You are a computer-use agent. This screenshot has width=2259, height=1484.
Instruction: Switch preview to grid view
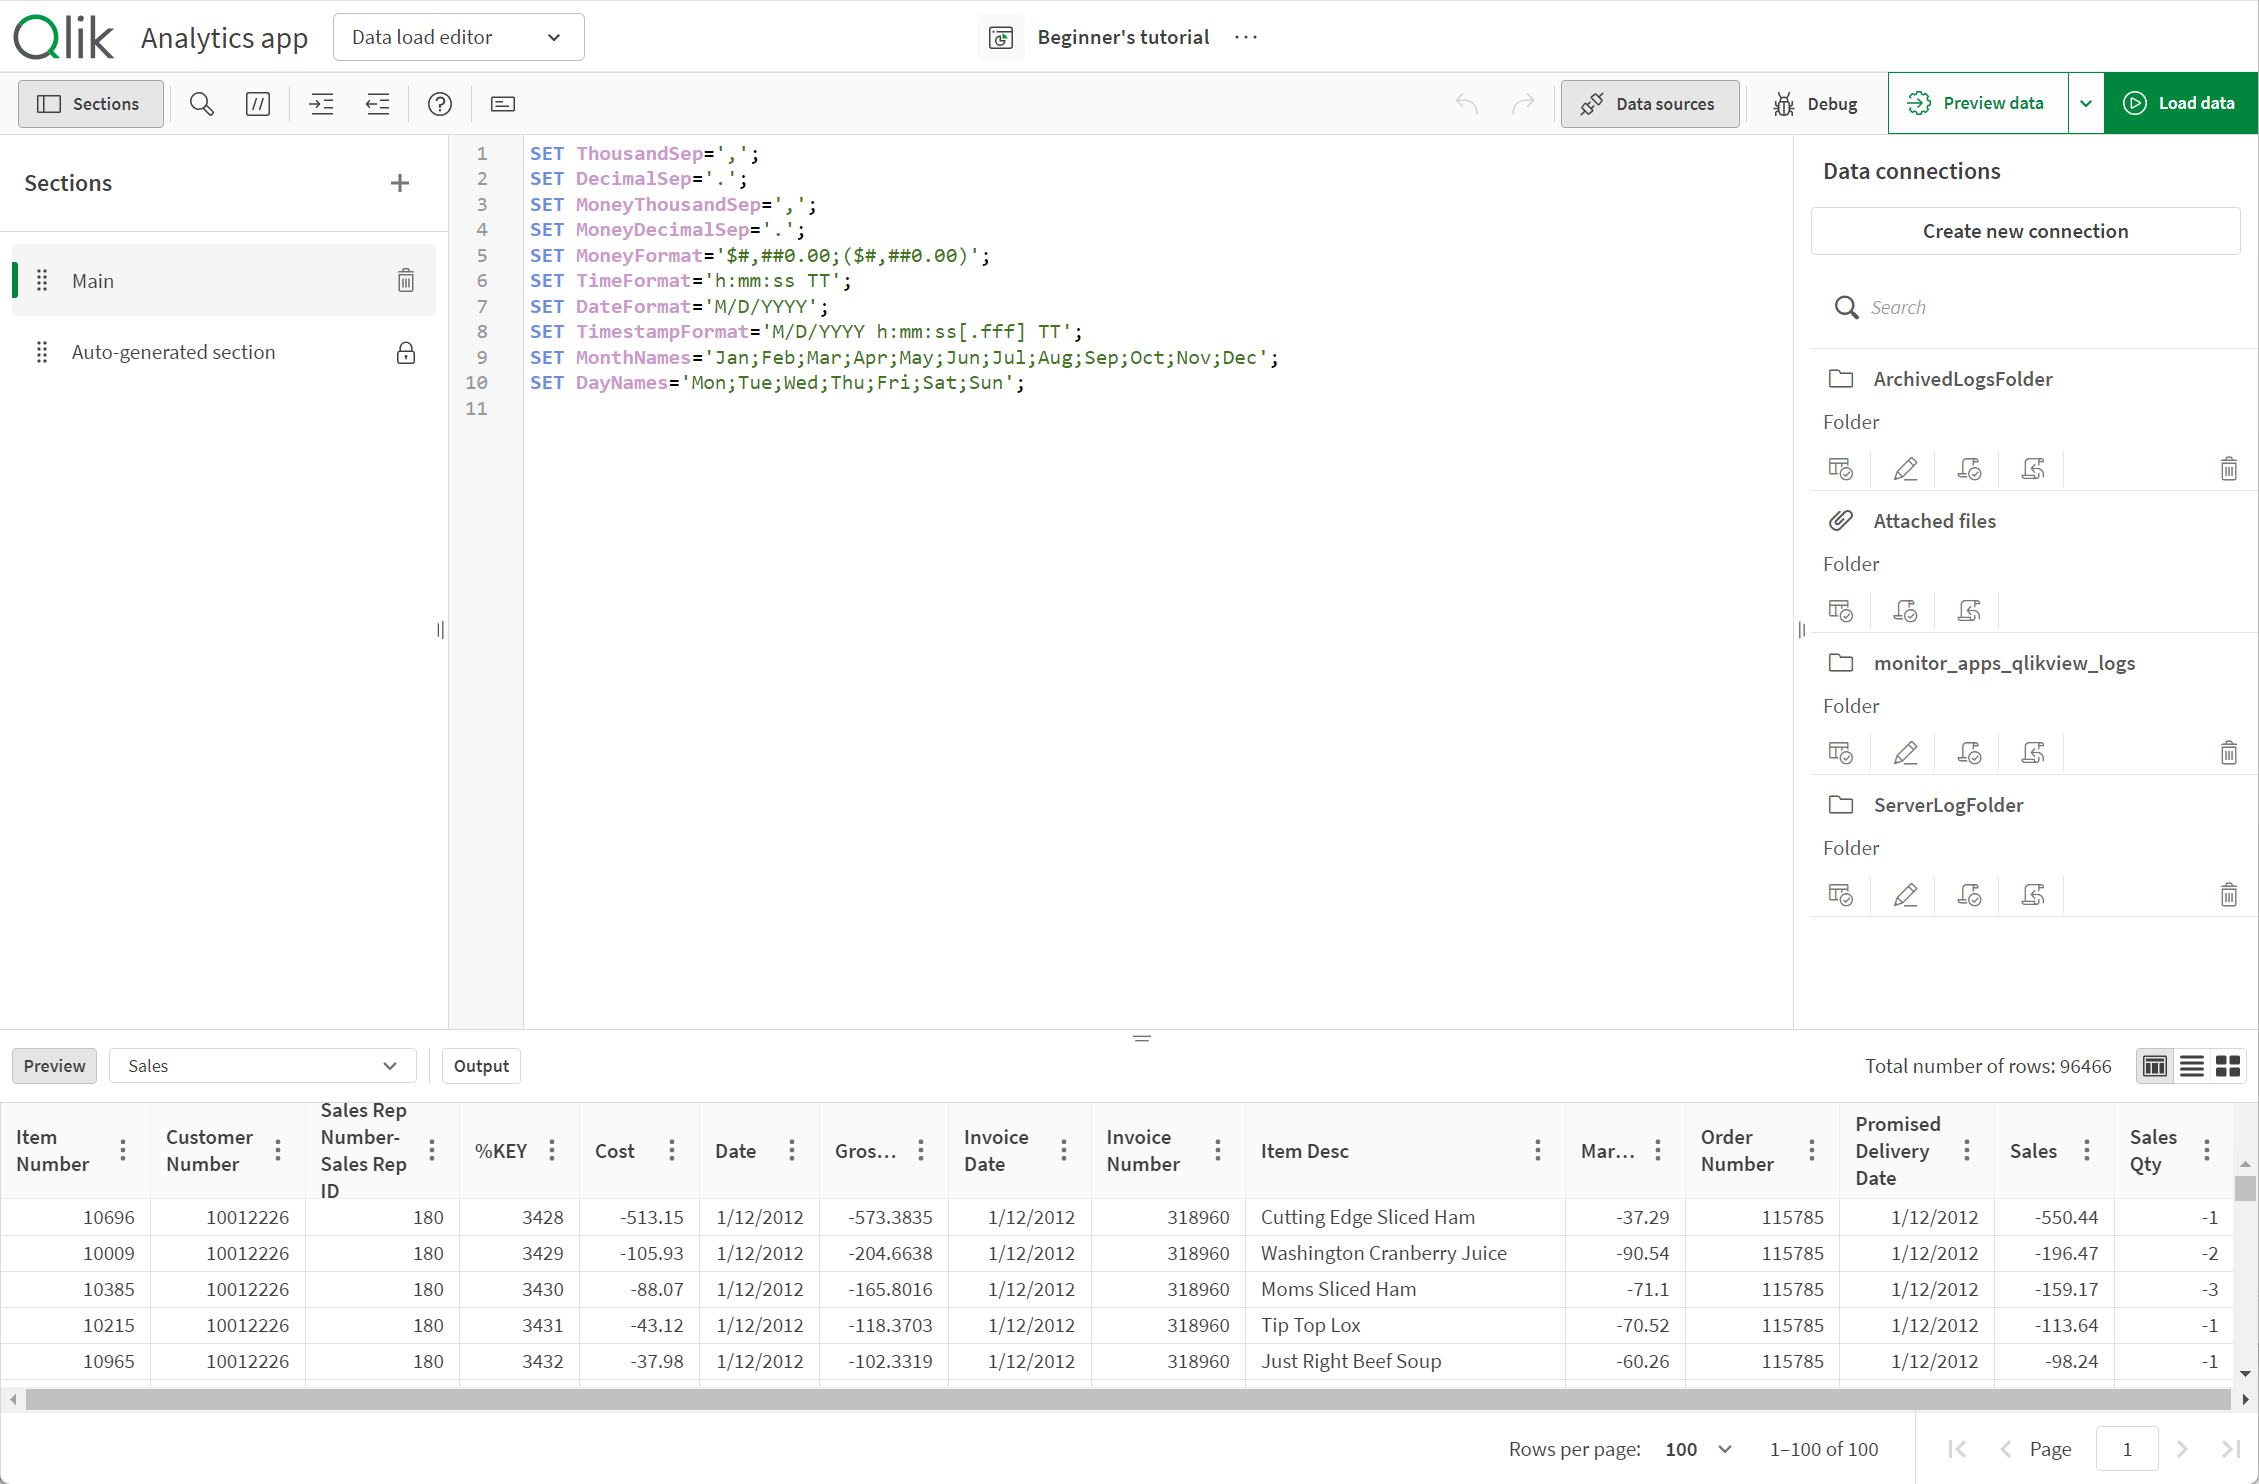pyautogui.click(x=2227, y=1066)
